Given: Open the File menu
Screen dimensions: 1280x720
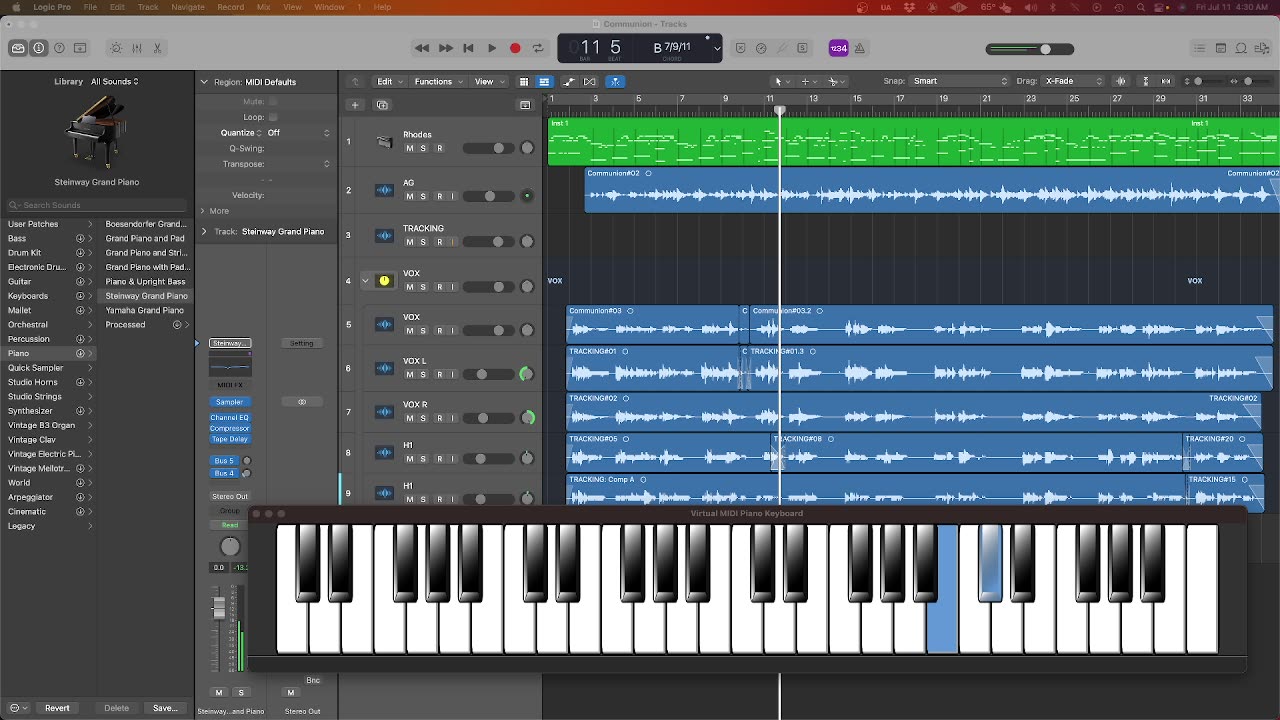Looking at the screenshot, I should pyautogui.click(x=90, y=7).
